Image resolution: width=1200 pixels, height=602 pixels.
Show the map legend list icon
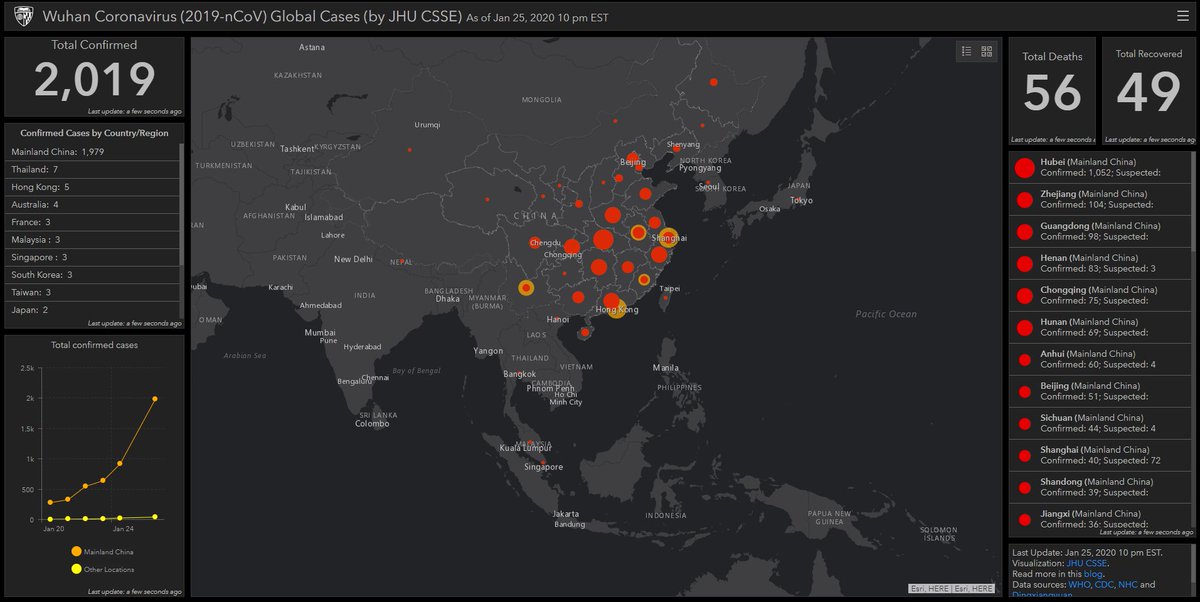click(966, 51)
